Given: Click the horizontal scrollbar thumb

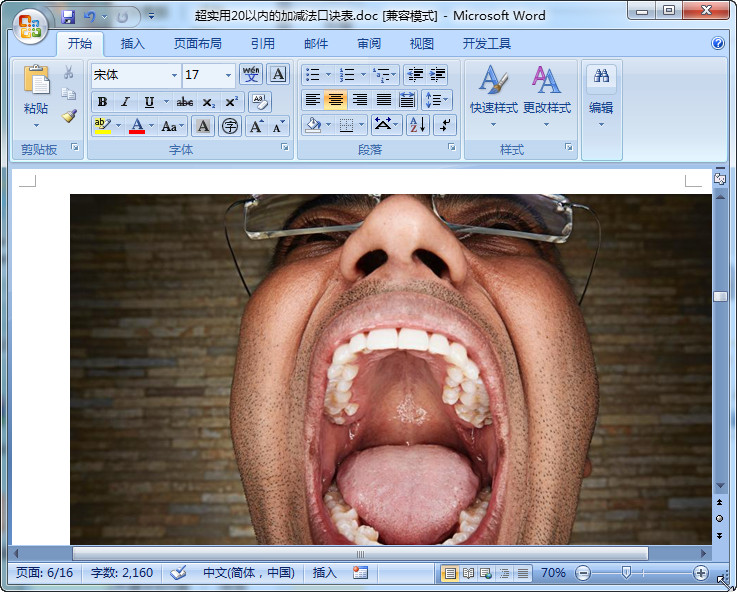Looking at the screenshot, I should tap(360, 554).
